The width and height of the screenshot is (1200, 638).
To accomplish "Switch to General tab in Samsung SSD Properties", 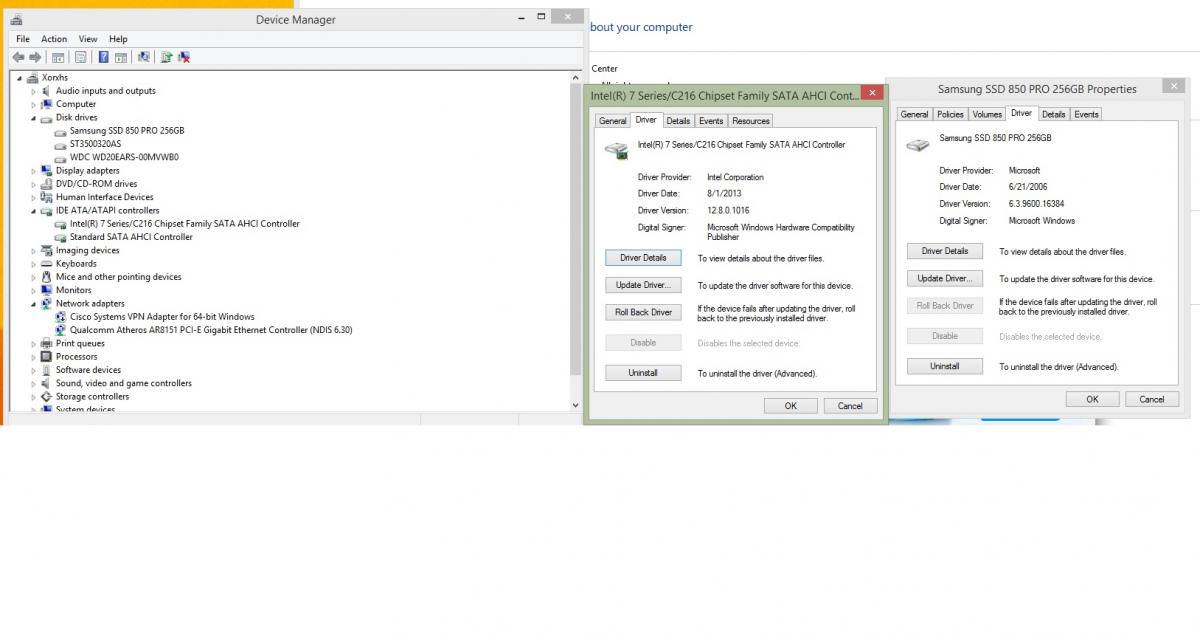I will [914, 114].
